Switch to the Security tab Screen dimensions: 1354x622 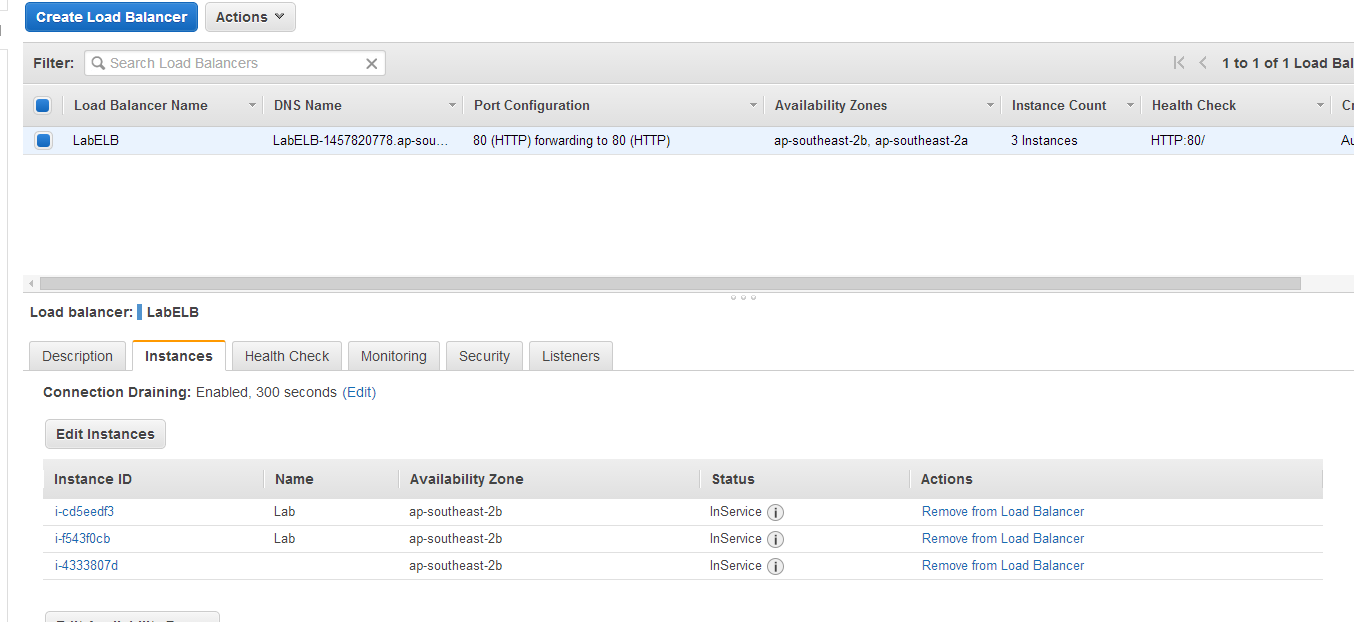coord(484,356)
